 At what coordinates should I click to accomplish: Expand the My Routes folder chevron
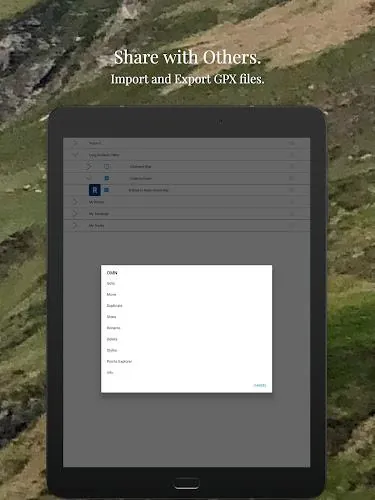(75, 202)
